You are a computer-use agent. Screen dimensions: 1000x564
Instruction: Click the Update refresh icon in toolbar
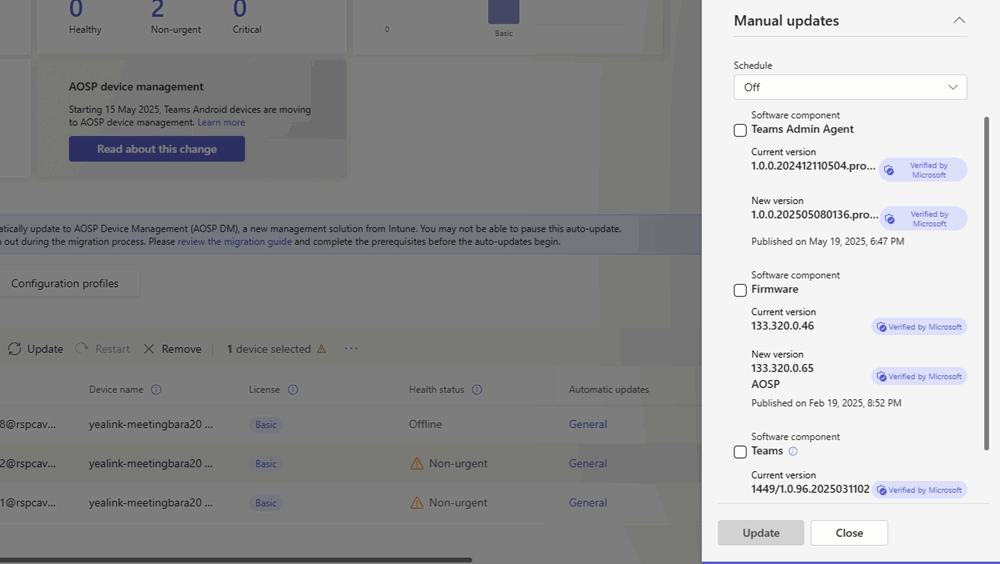[15, 349]
